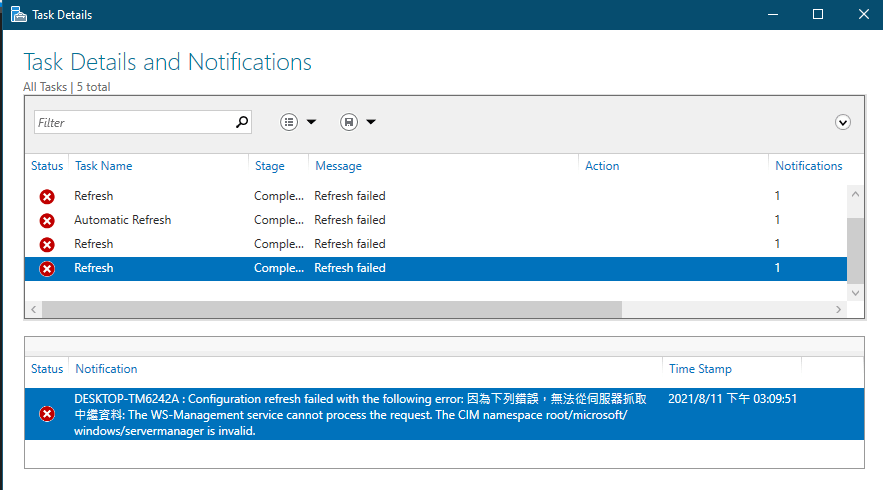Click the Task Details window title icon
This screenshot has height=490, width=883.
[19, 15]
